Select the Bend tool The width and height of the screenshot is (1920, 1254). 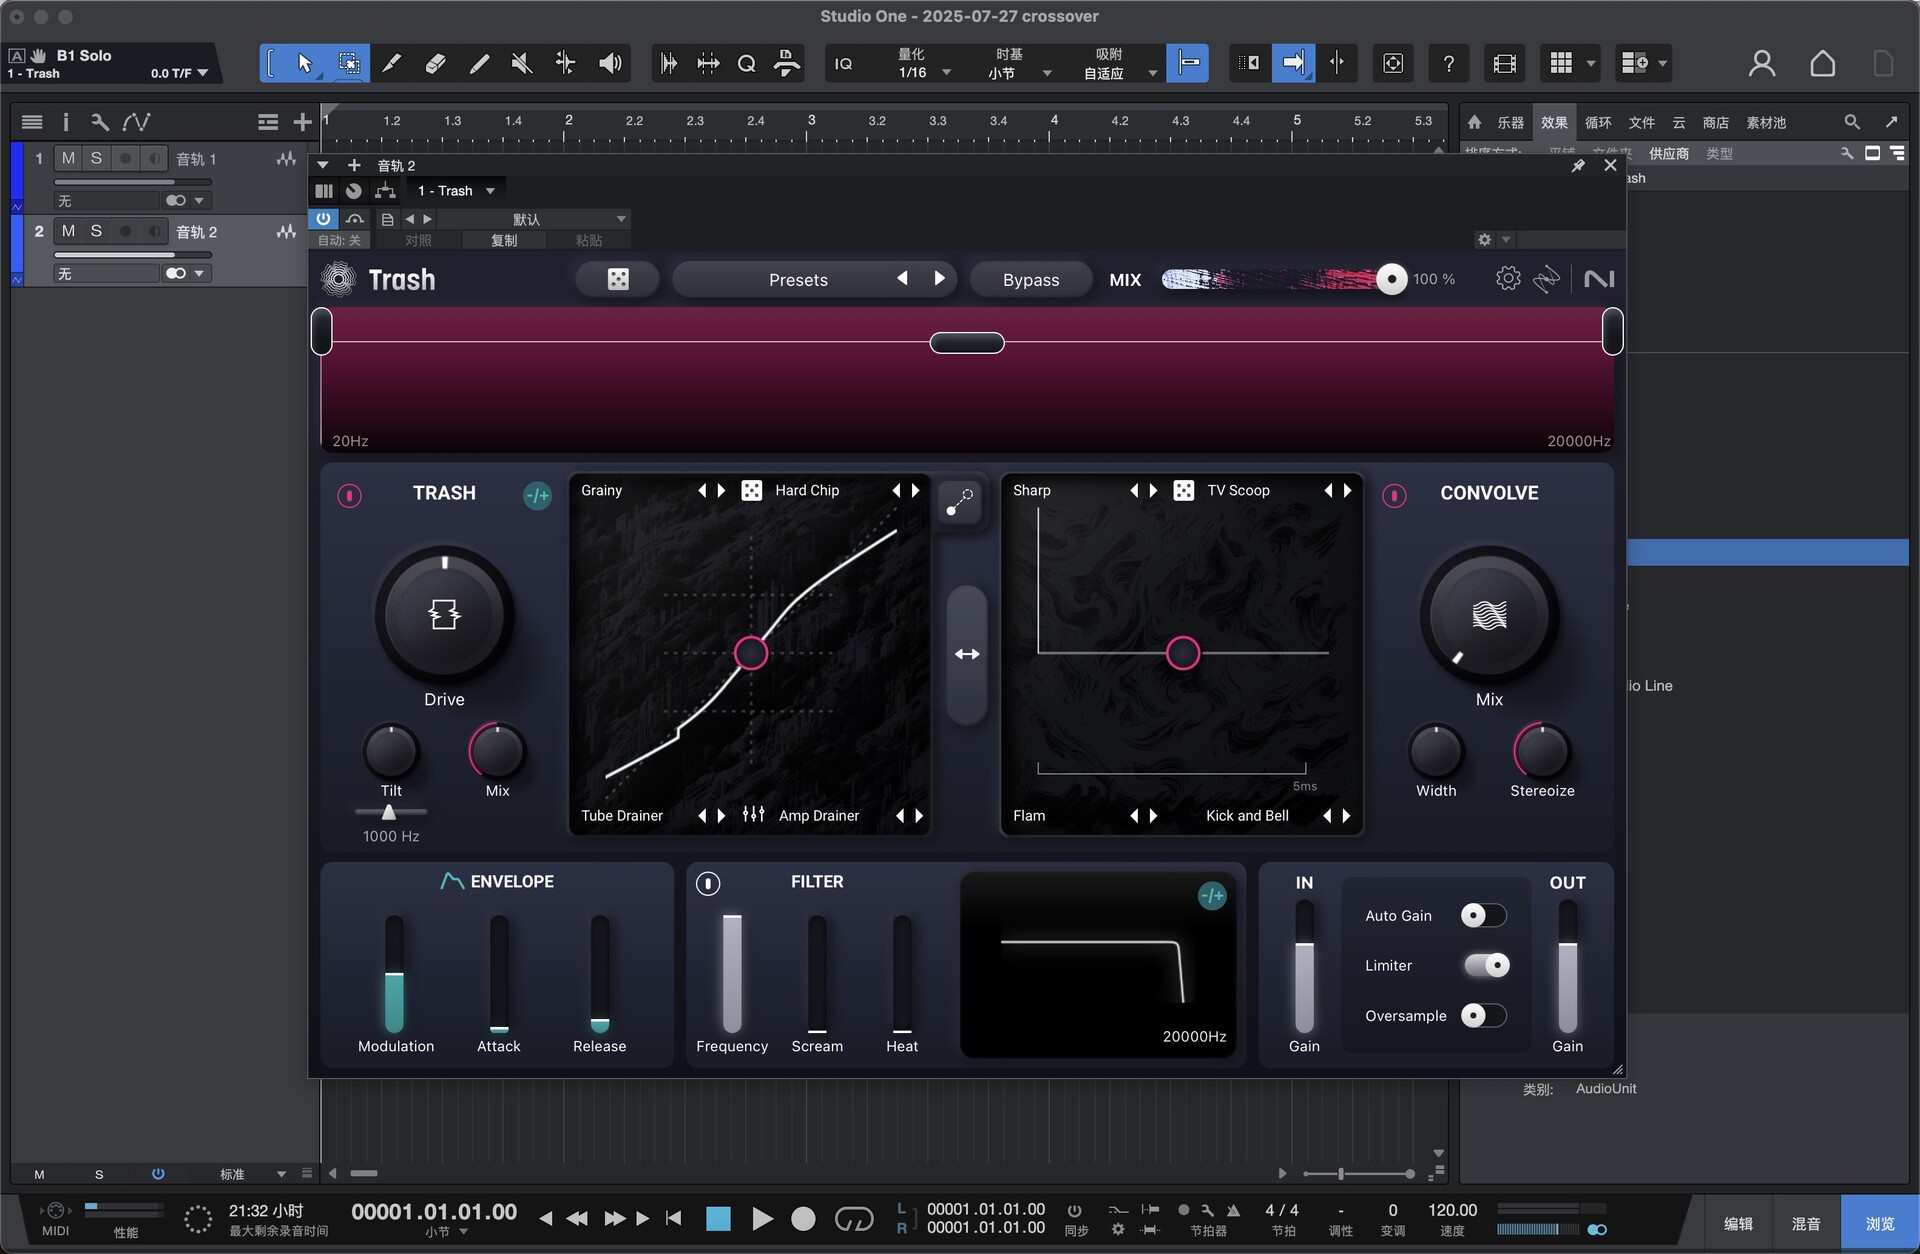(565, 63)
